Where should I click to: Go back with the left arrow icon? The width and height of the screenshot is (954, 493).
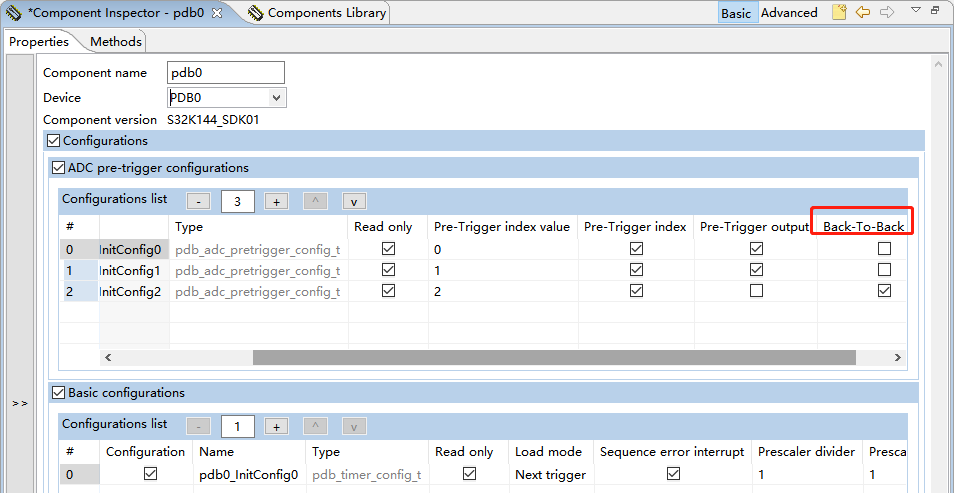pos(862,12)
